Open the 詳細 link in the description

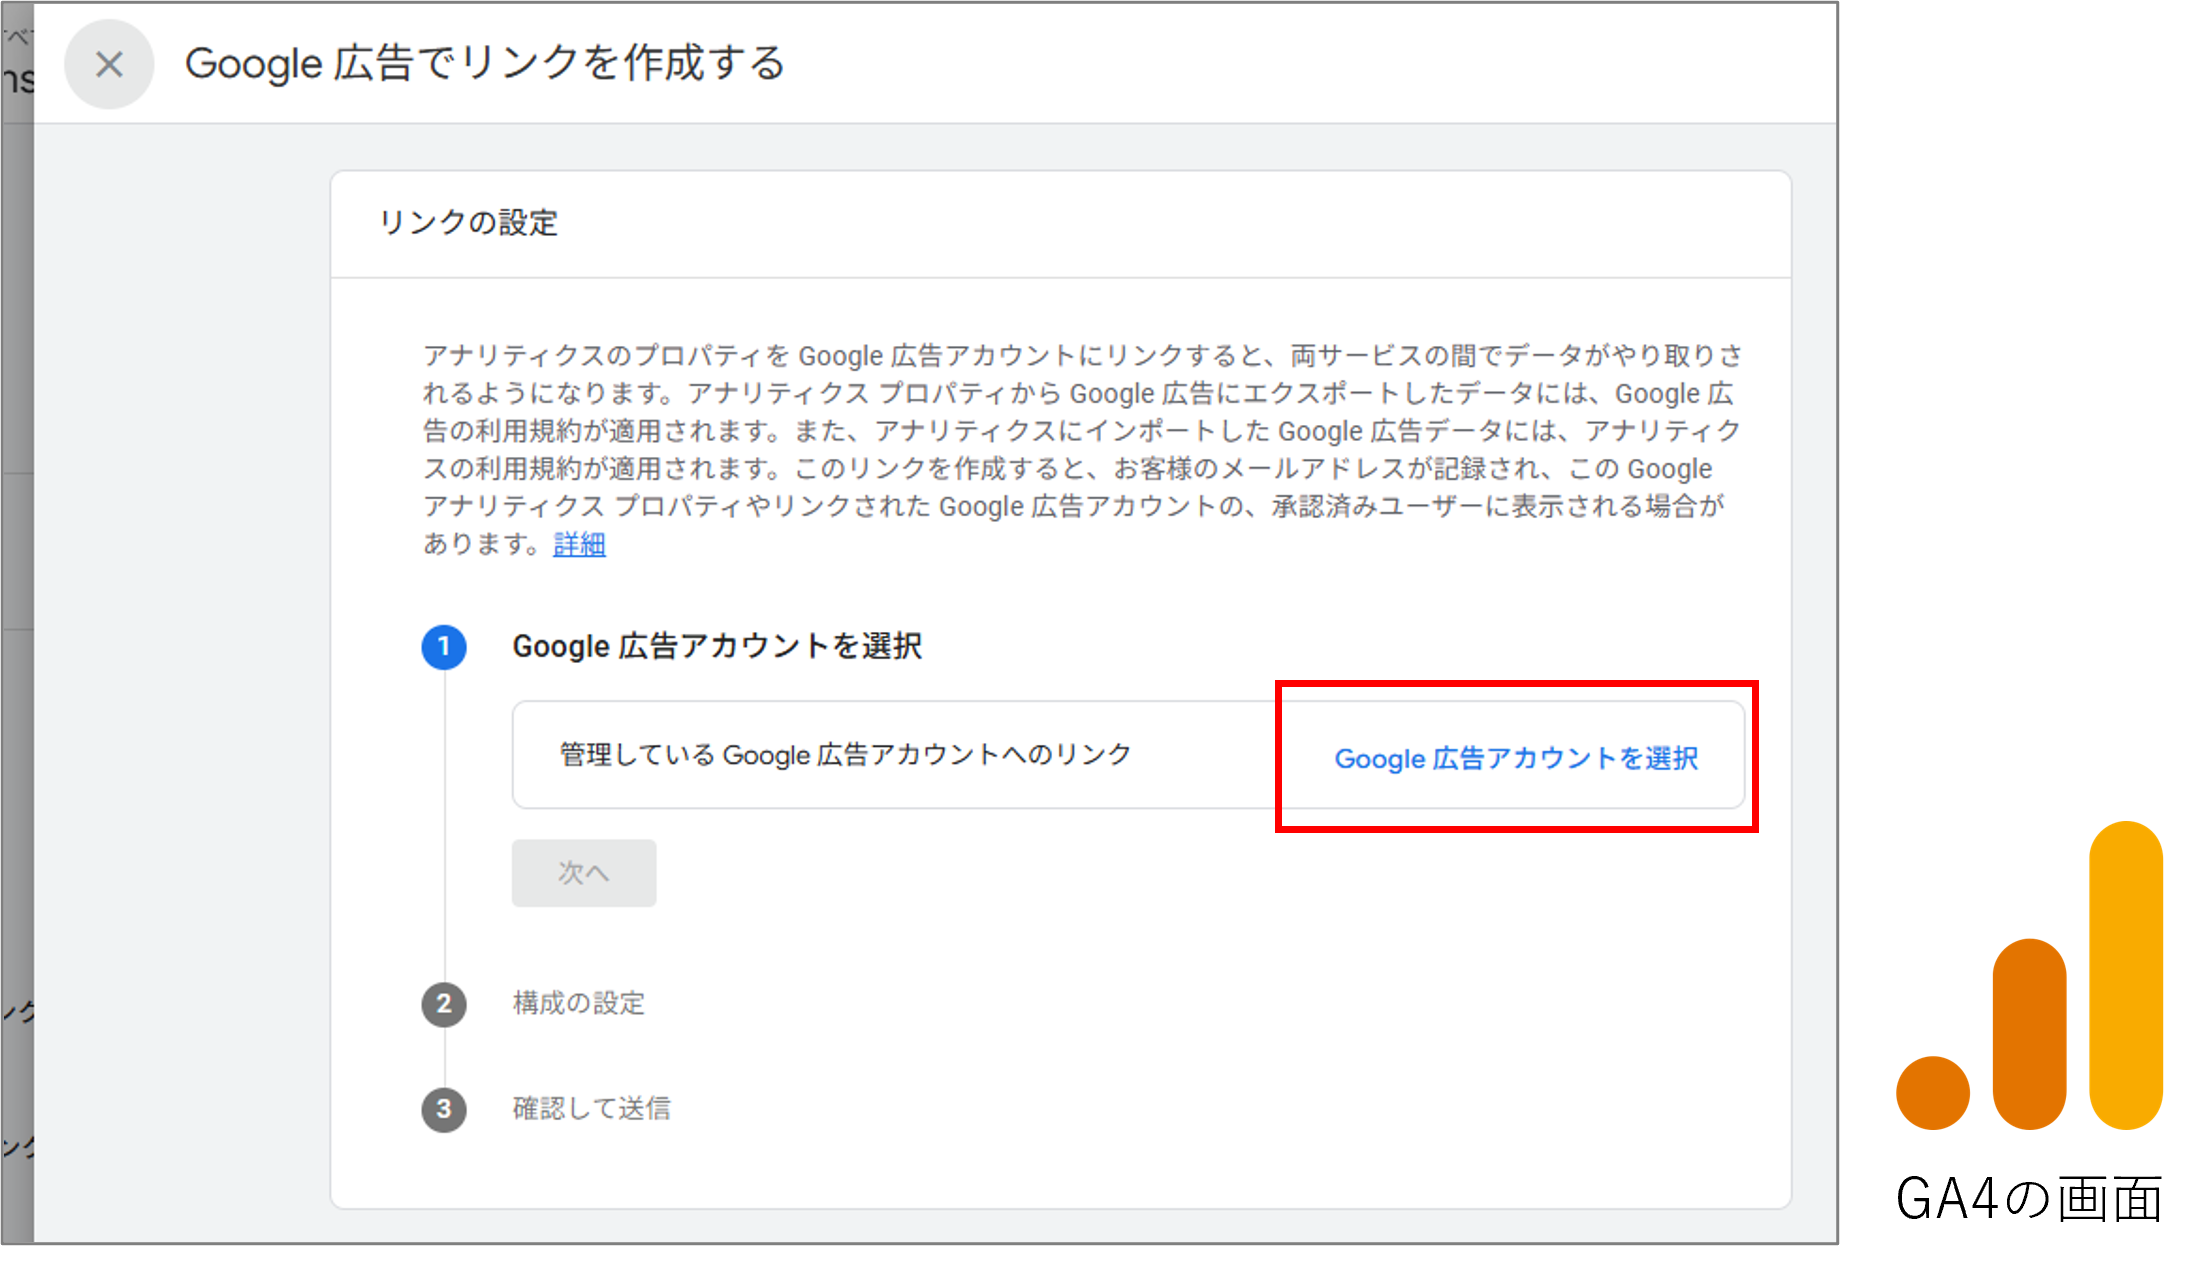579,545
